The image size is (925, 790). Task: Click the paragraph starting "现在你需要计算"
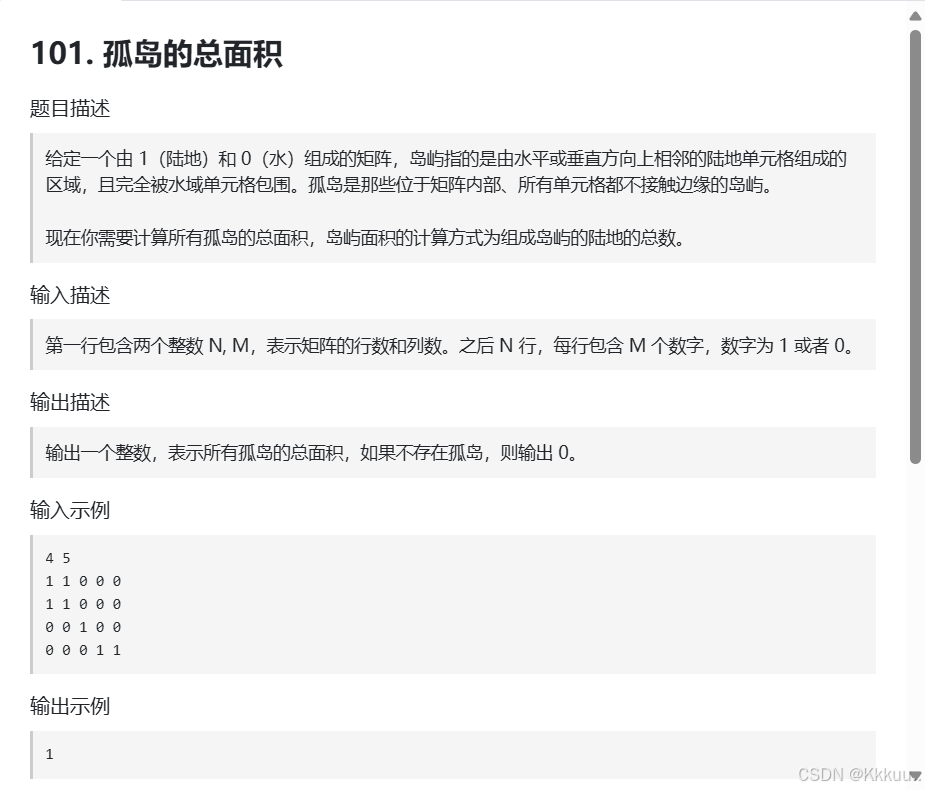[x=365, y=238]
